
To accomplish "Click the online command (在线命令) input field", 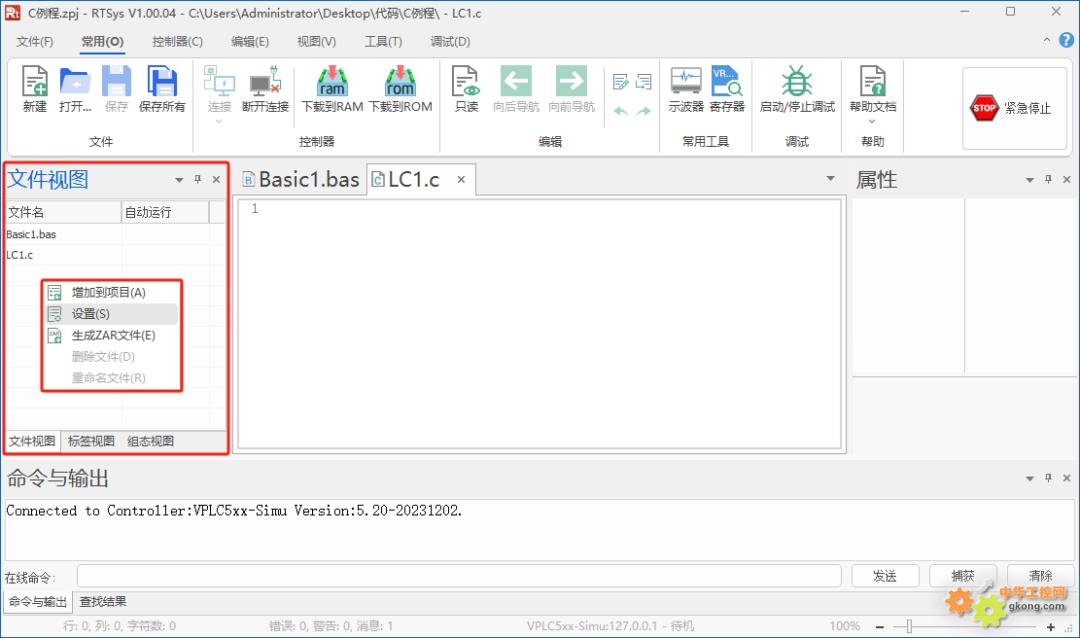I will [x=459, y=576].
